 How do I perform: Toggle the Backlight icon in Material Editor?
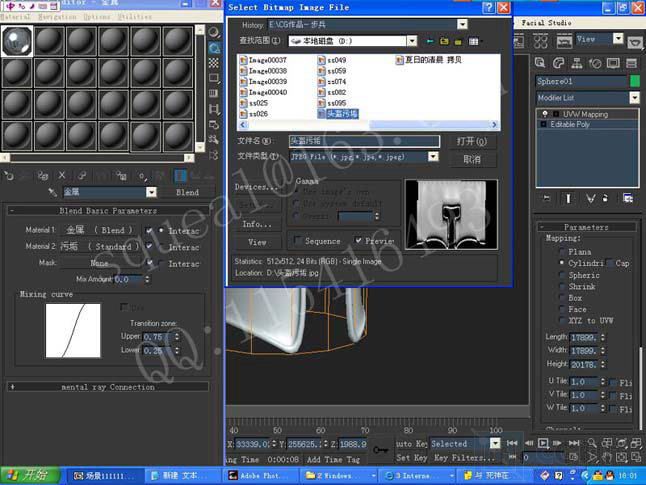click(x=214, y=48)
